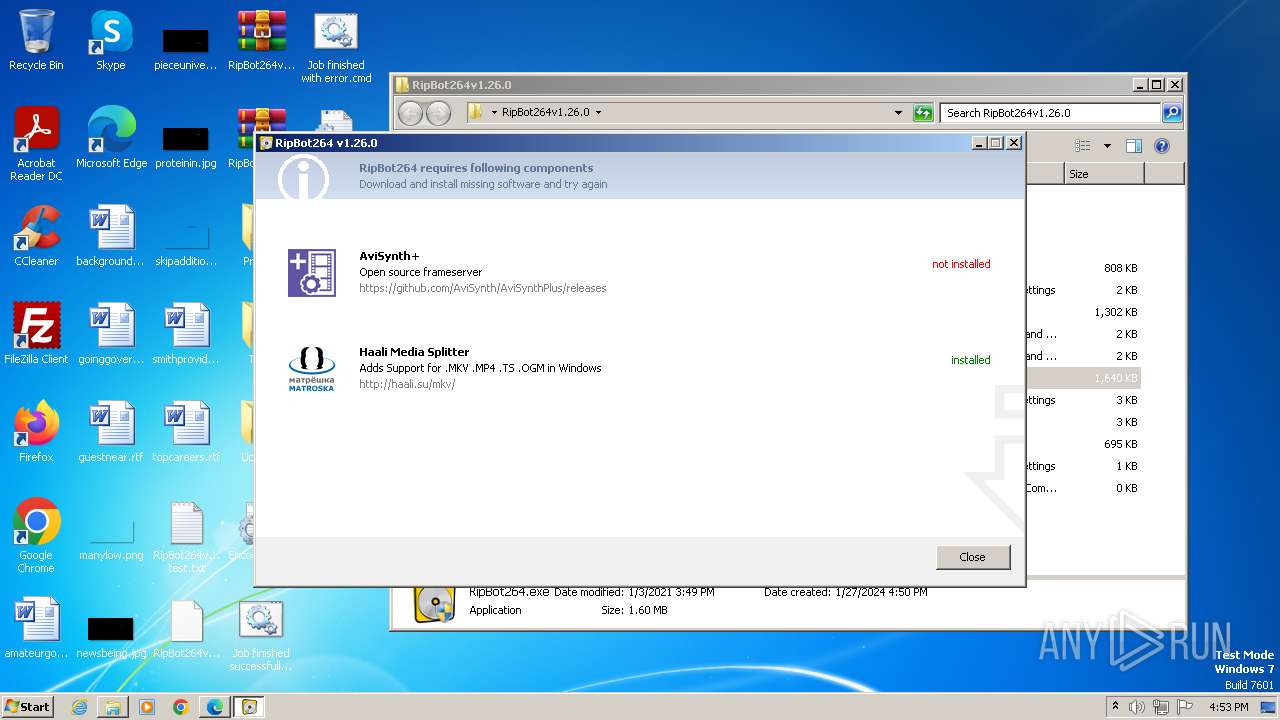The height and width of the screenshot is (720, 1280).
Task: Launch Internet Explorer from the taskbar
Action: point(79,707)
